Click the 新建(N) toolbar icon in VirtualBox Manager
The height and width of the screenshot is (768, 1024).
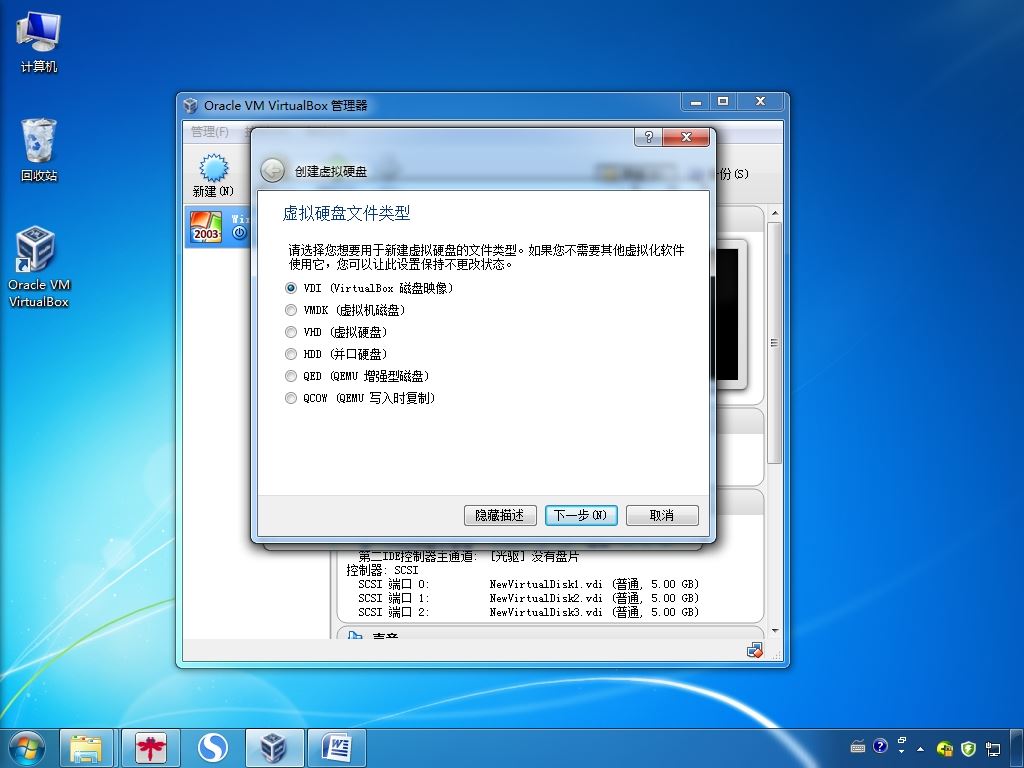pos(213,175)
